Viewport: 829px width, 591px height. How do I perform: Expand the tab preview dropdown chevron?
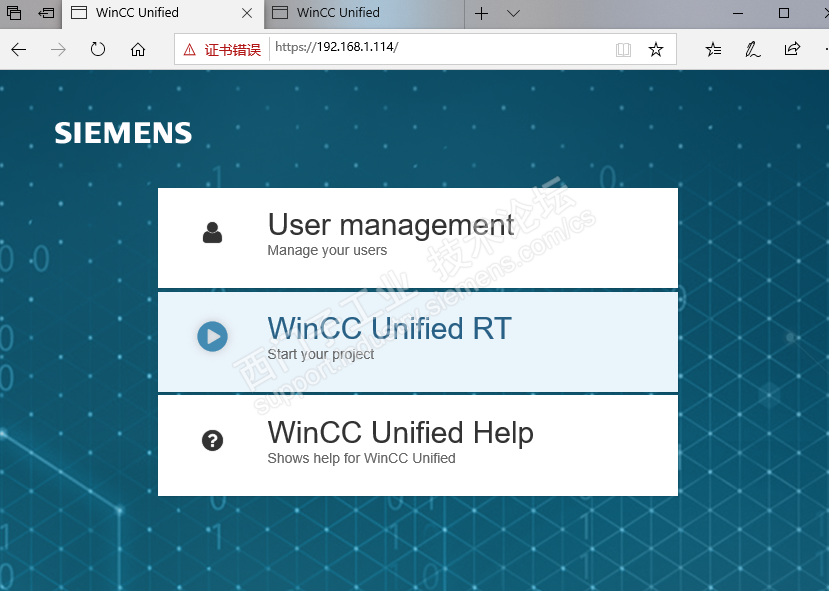513,13
